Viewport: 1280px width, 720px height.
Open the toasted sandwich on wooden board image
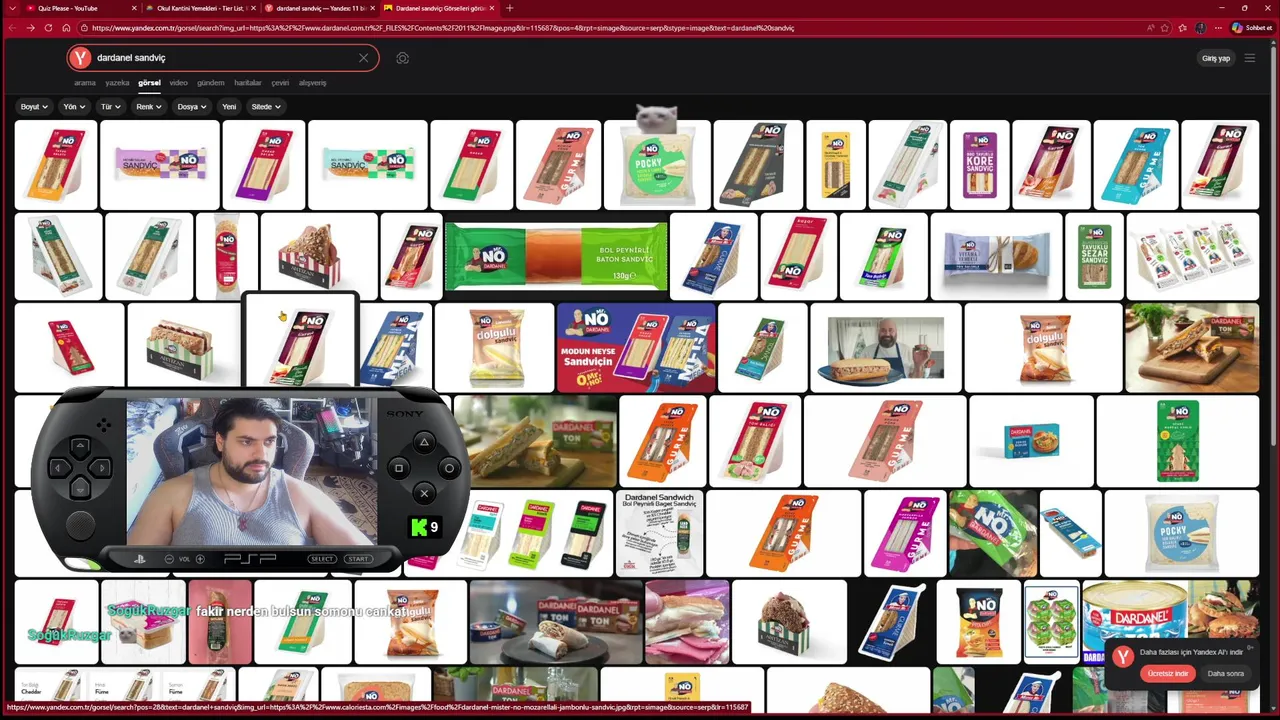pyautogui.click(x=1192, y=348)
